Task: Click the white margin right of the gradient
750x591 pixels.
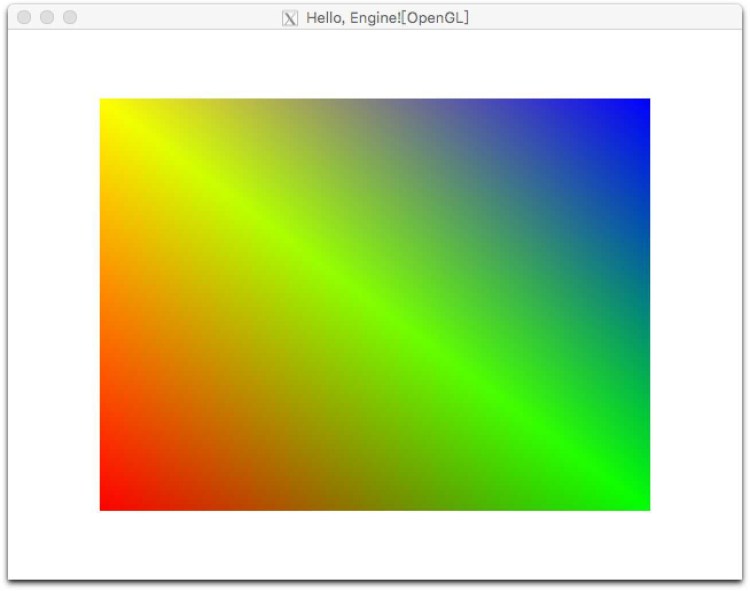Action: pos(695,305)
